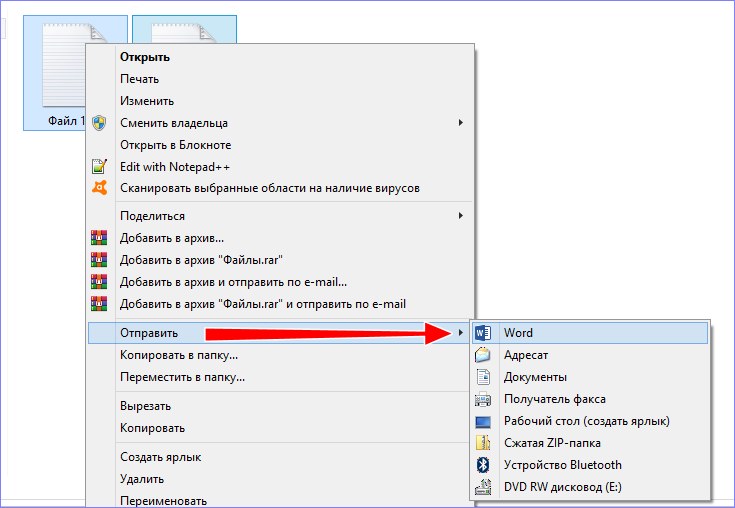Expand the Поделиться submenu arrow

[461, 216]
